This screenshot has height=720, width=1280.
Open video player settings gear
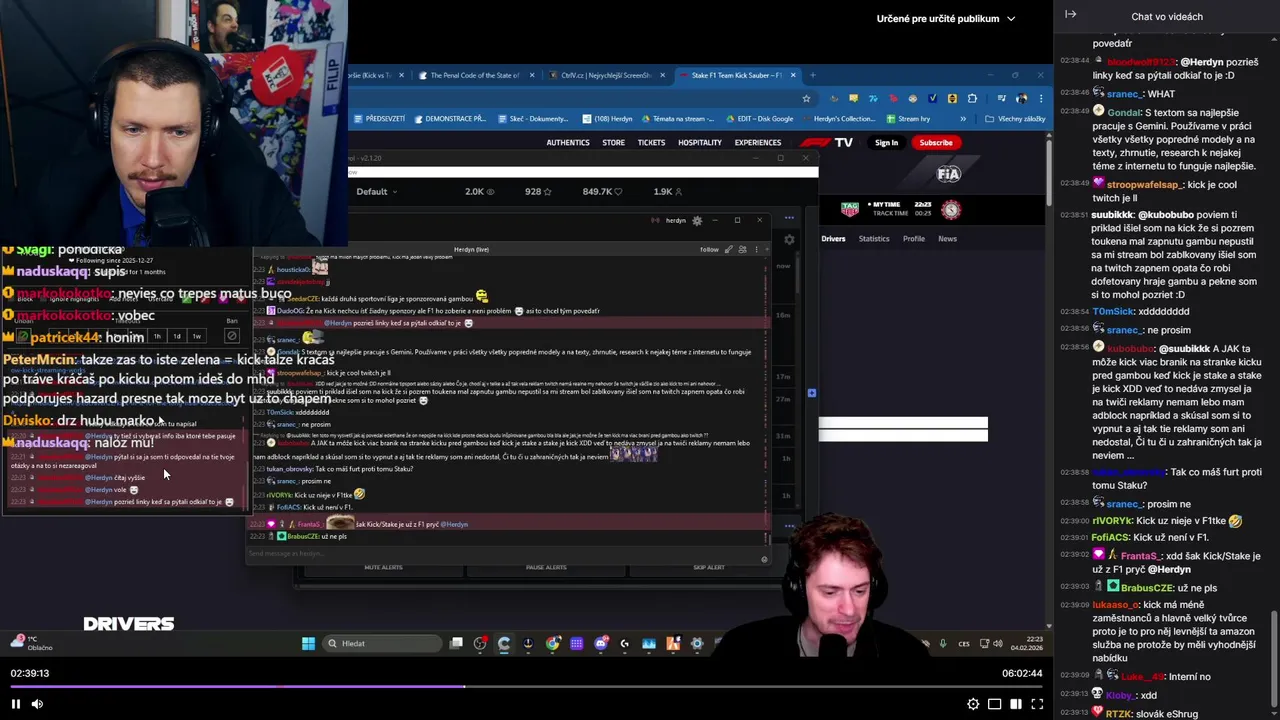tap(973, 704)
